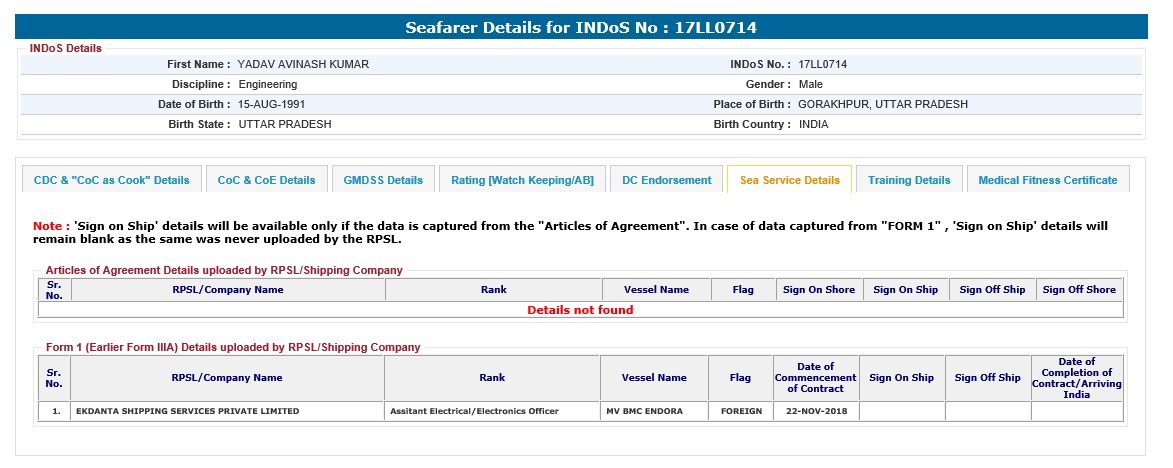Viewport: 1173px width, 468px height.
Task: Click the Date of Commencement of Contract header
Action: coord(816,378)
